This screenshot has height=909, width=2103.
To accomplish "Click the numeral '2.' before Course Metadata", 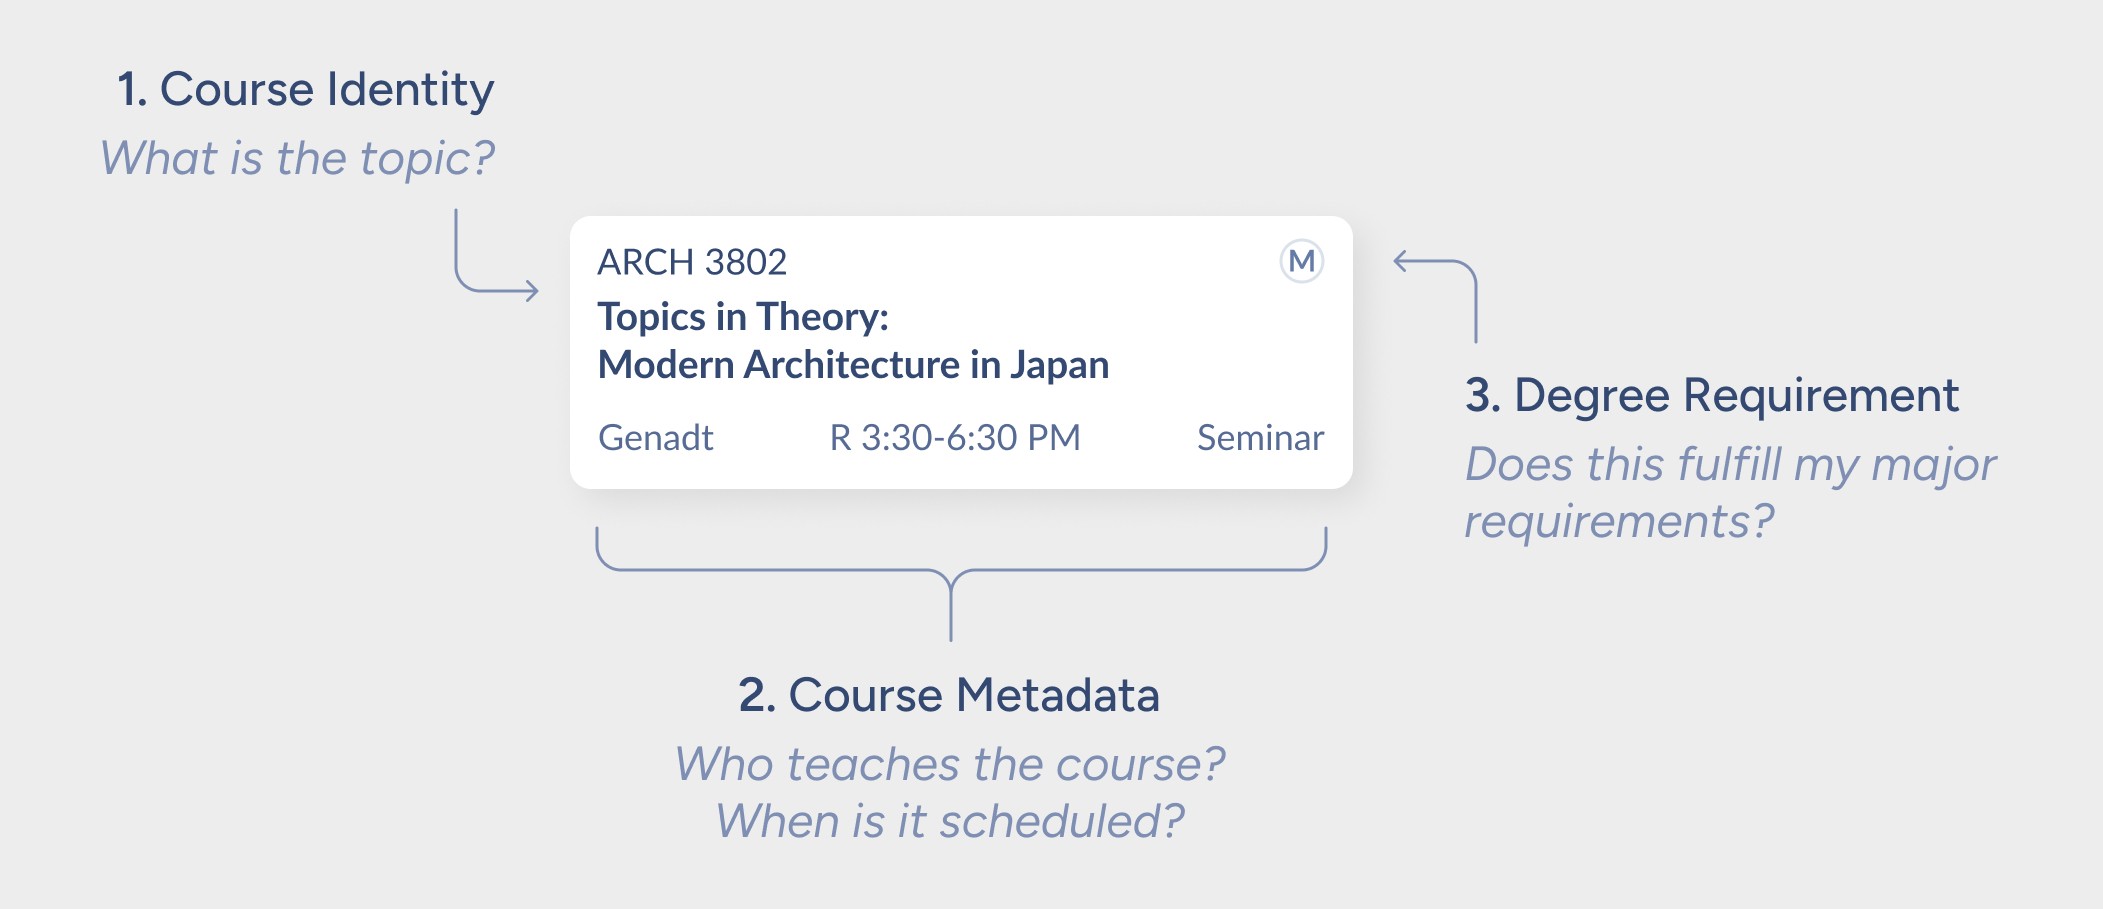I will coord(757,696).
